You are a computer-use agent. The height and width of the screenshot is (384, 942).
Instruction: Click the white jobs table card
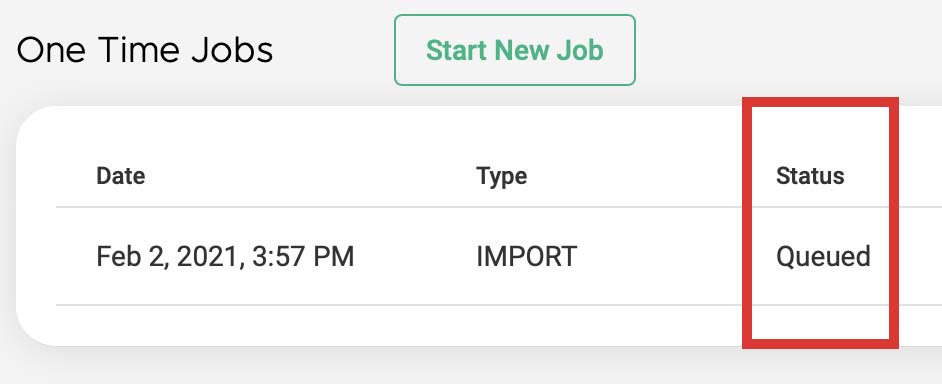479,226
